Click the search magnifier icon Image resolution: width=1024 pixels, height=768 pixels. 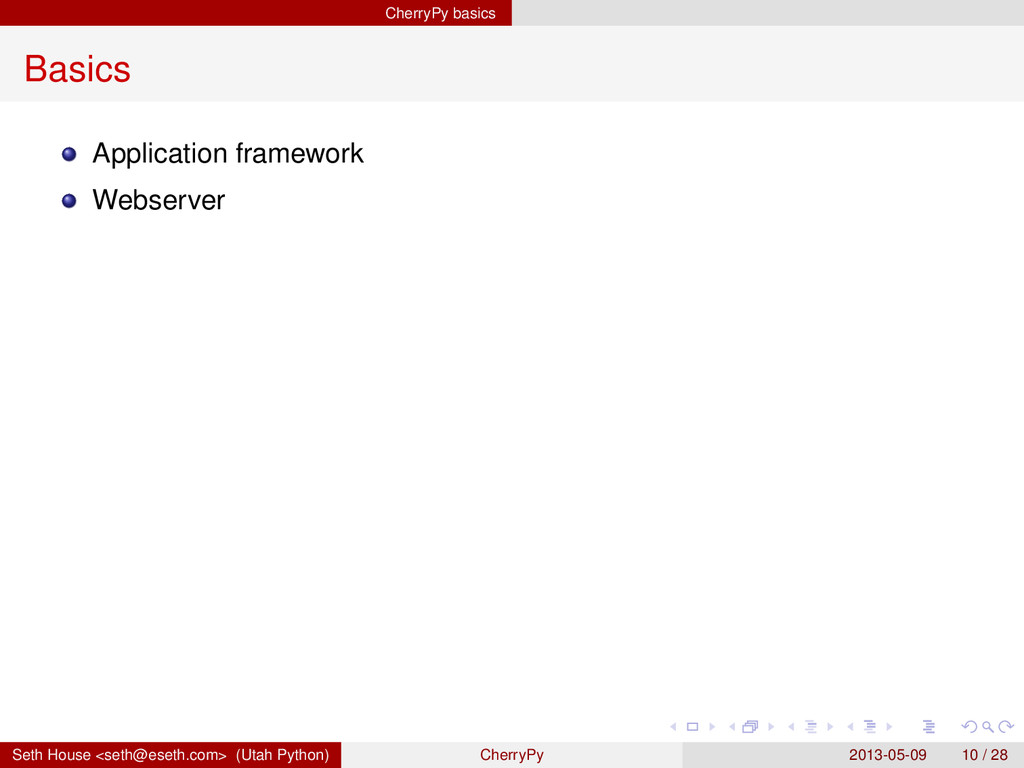tap(987, 726)
